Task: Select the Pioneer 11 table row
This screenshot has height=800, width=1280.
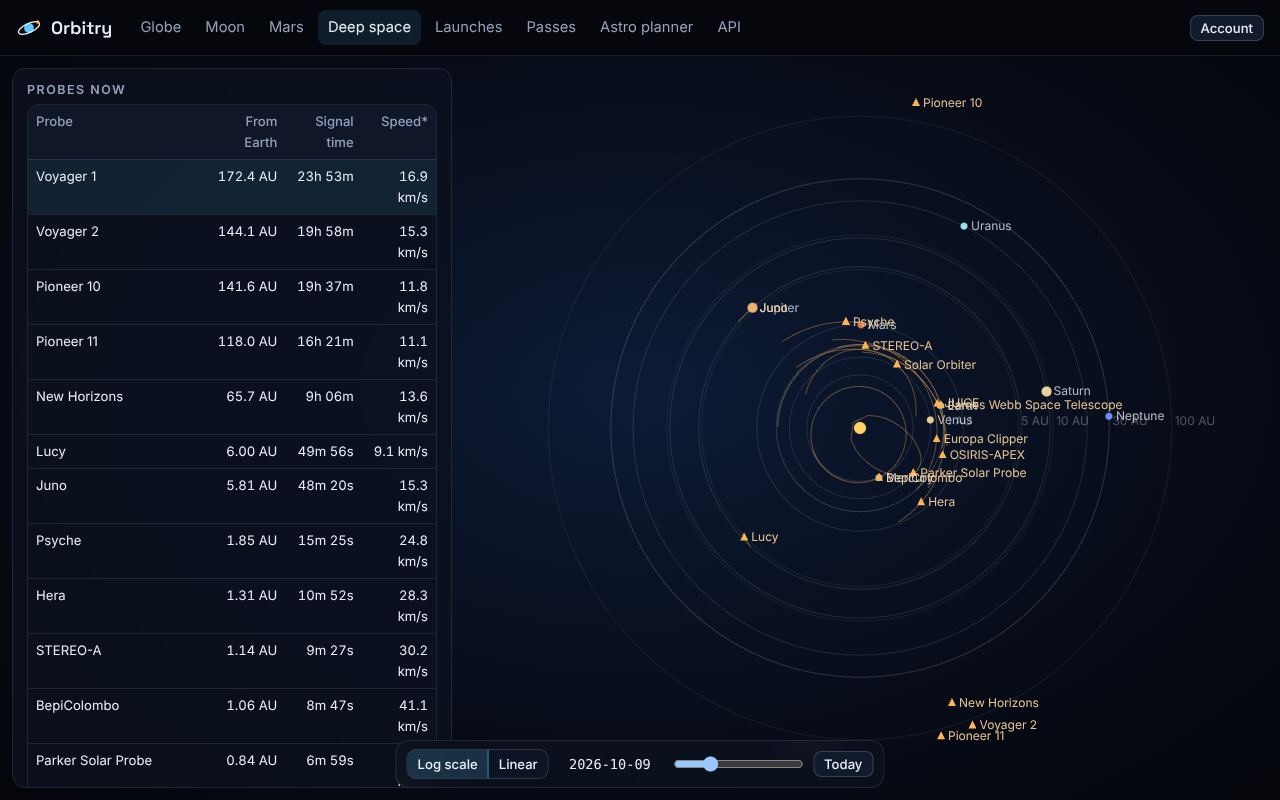Action: [232, 352]
